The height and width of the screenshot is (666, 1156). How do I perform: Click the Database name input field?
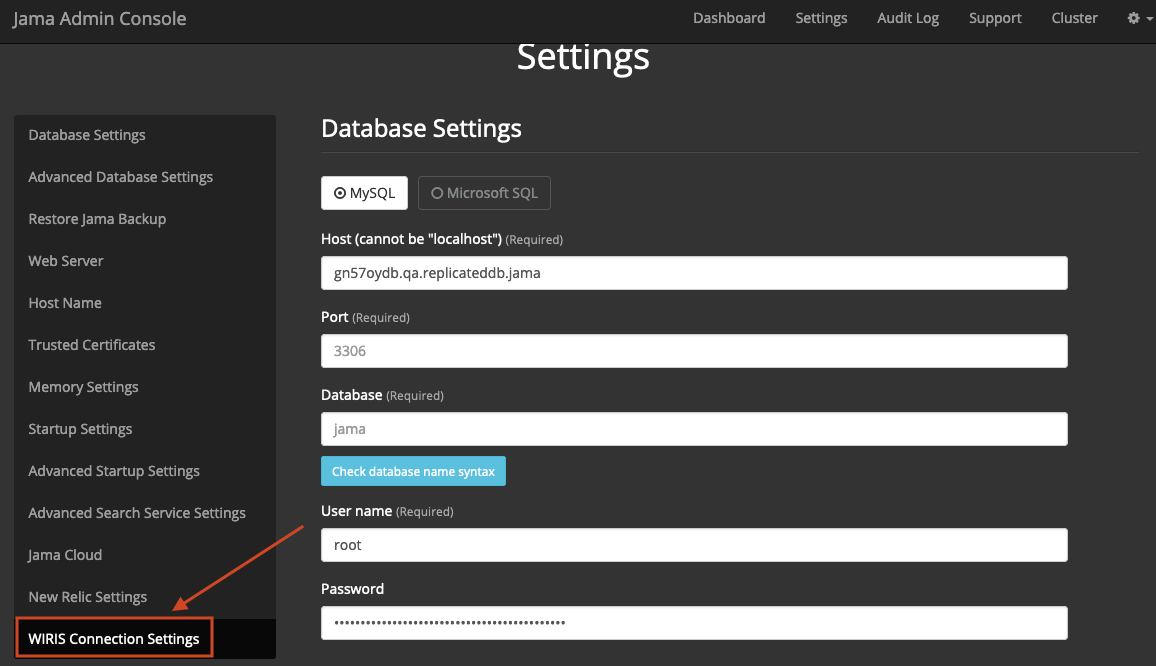click(x=694, y=429)
